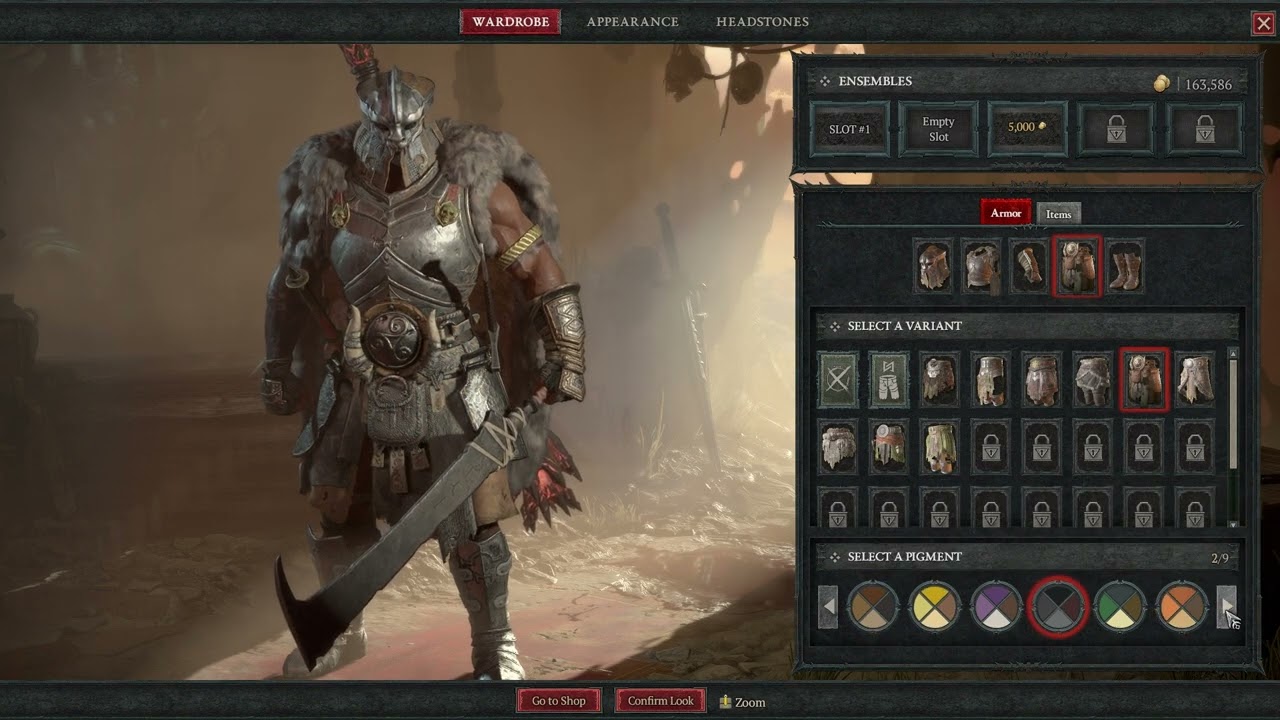Choose the plain pants outline variant
Screen dimensions: 1280x720
pyautogui.click(x=889, y=380)
